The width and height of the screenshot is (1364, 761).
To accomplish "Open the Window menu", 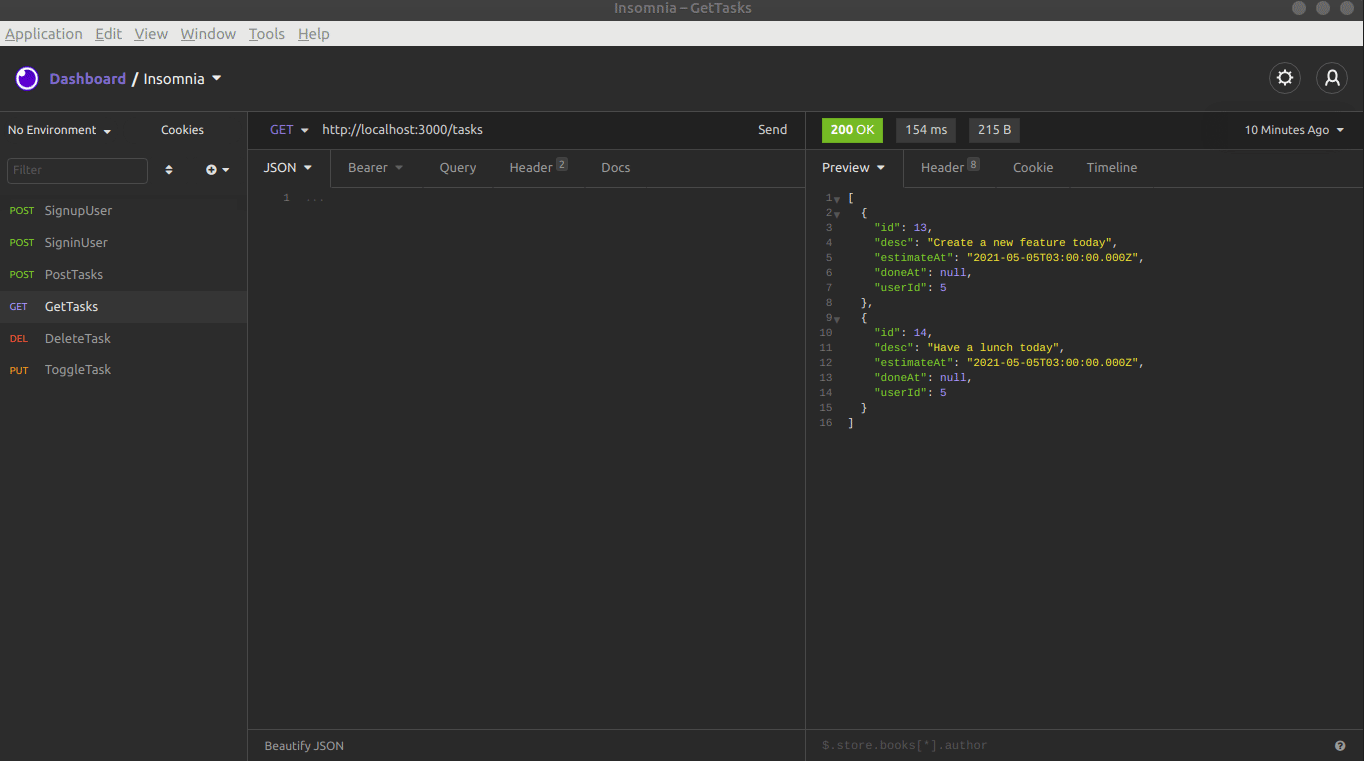I will point(208,34).
